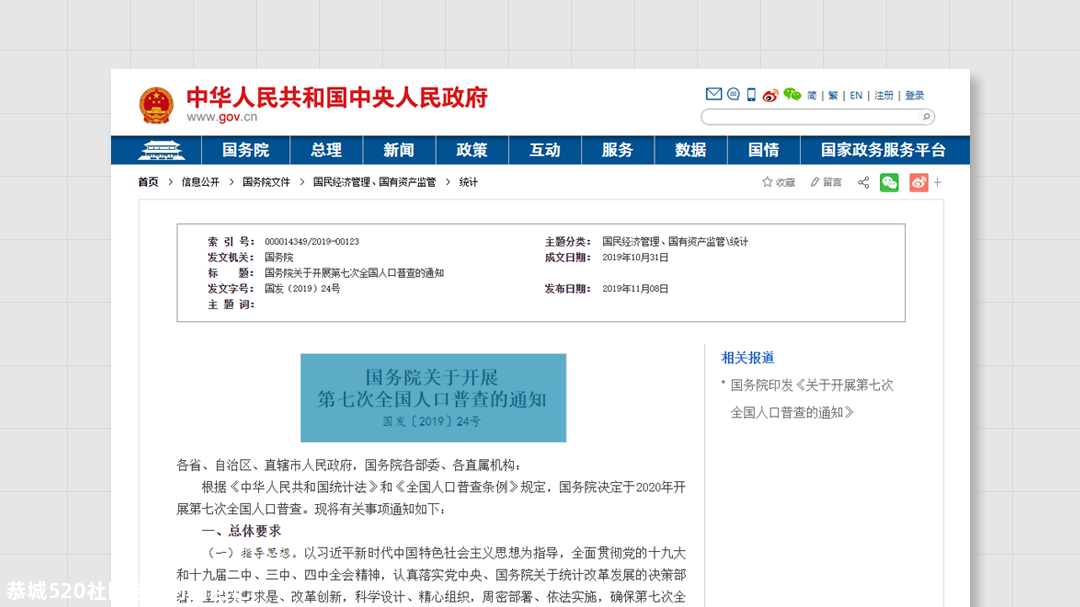Select the 数据 menu item
The image size is (1080, 607).
click(x=690, y=150)
